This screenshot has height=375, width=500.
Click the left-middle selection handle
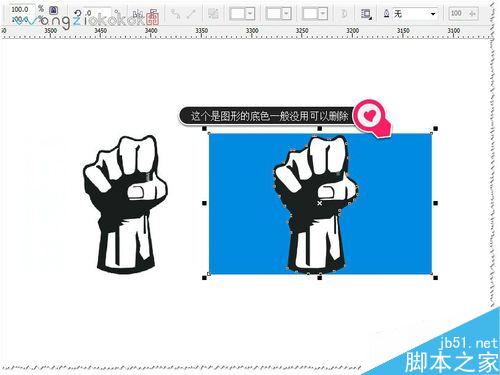coord(204,203)
